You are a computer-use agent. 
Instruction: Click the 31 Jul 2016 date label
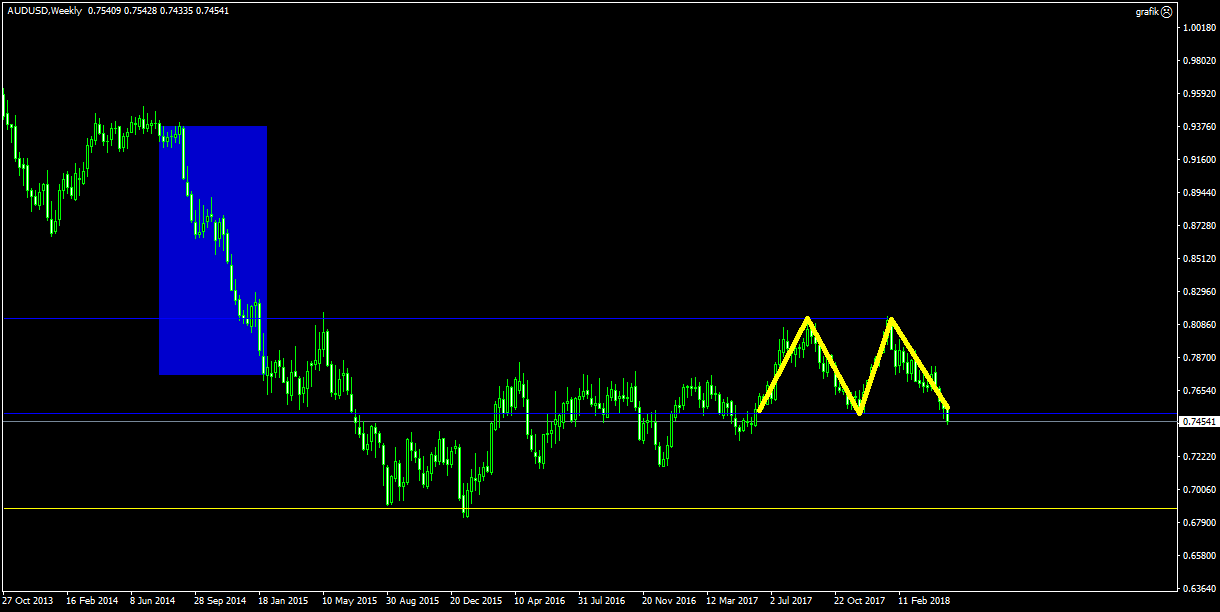tap(603, 602)
